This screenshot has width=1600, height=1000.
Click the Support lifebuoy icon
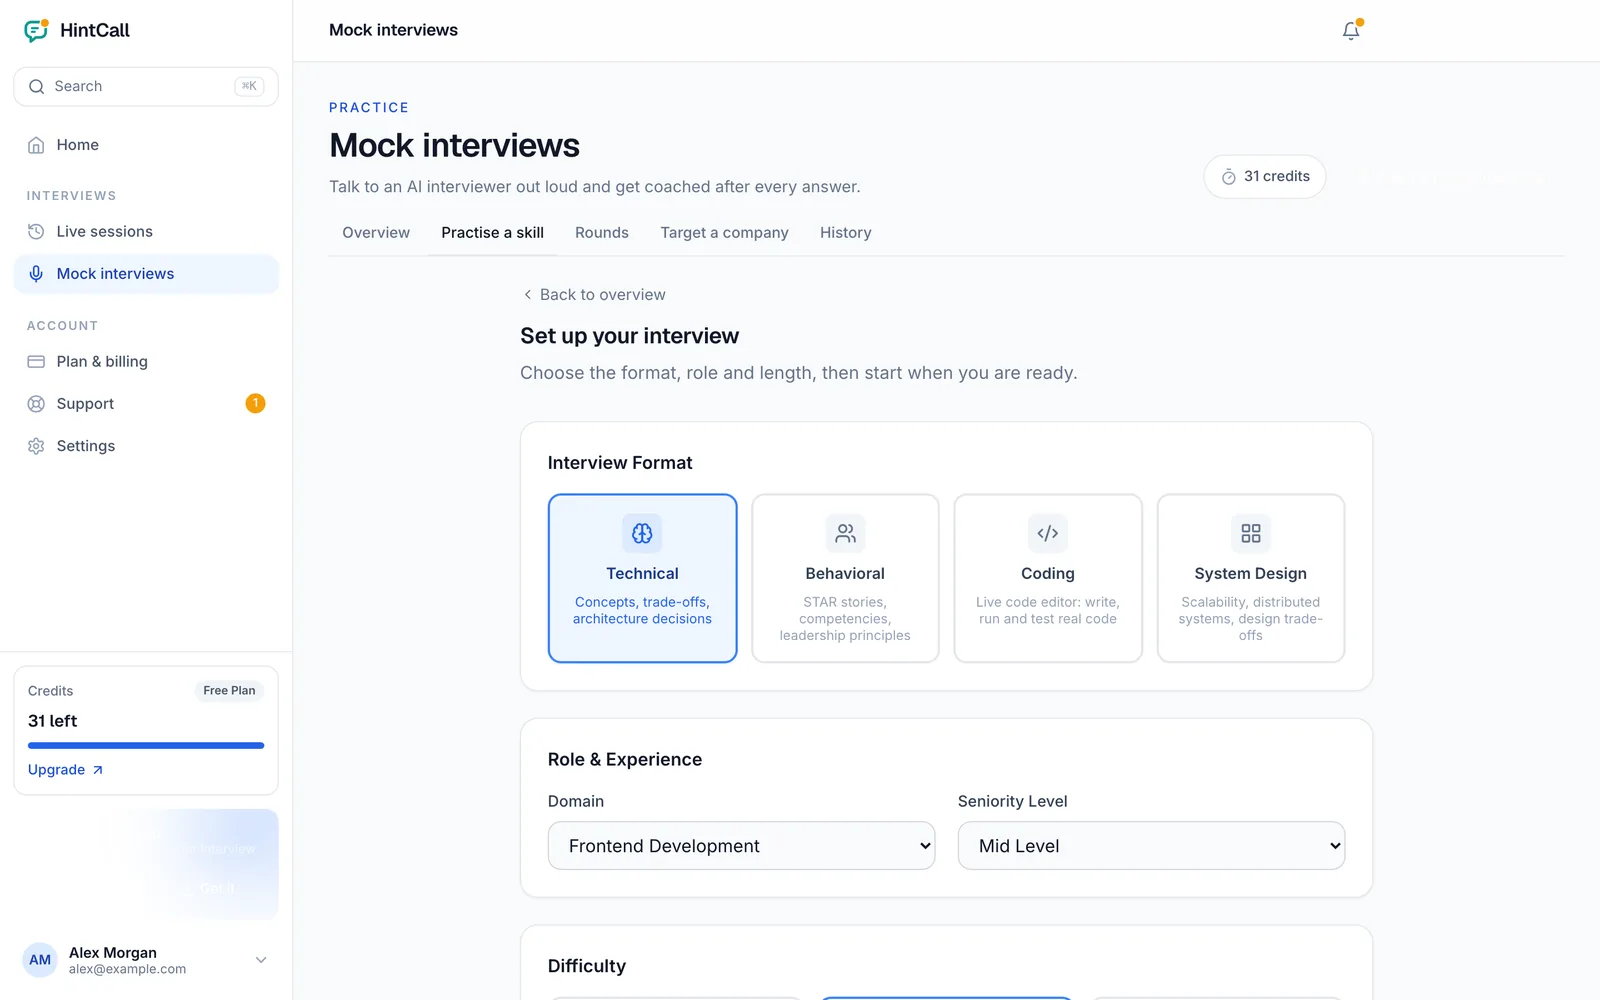tap(36, 404)
